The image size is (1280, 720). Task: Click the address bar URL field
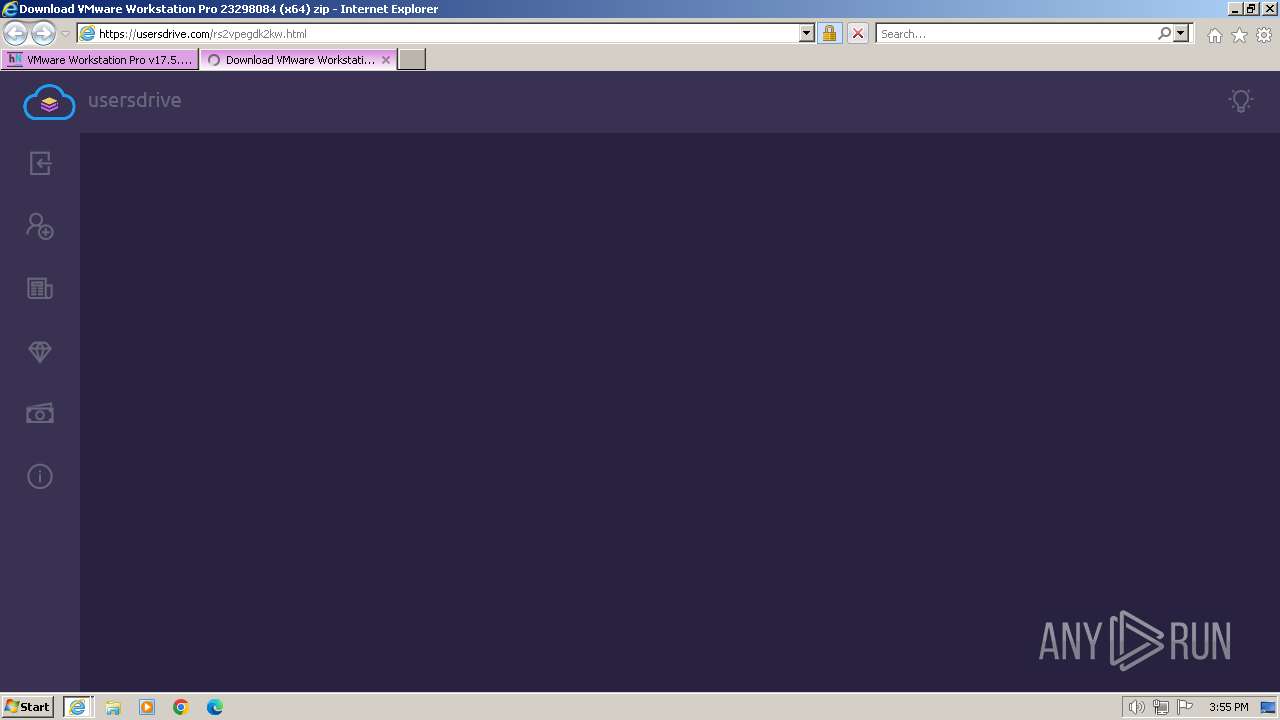[446, 33]
